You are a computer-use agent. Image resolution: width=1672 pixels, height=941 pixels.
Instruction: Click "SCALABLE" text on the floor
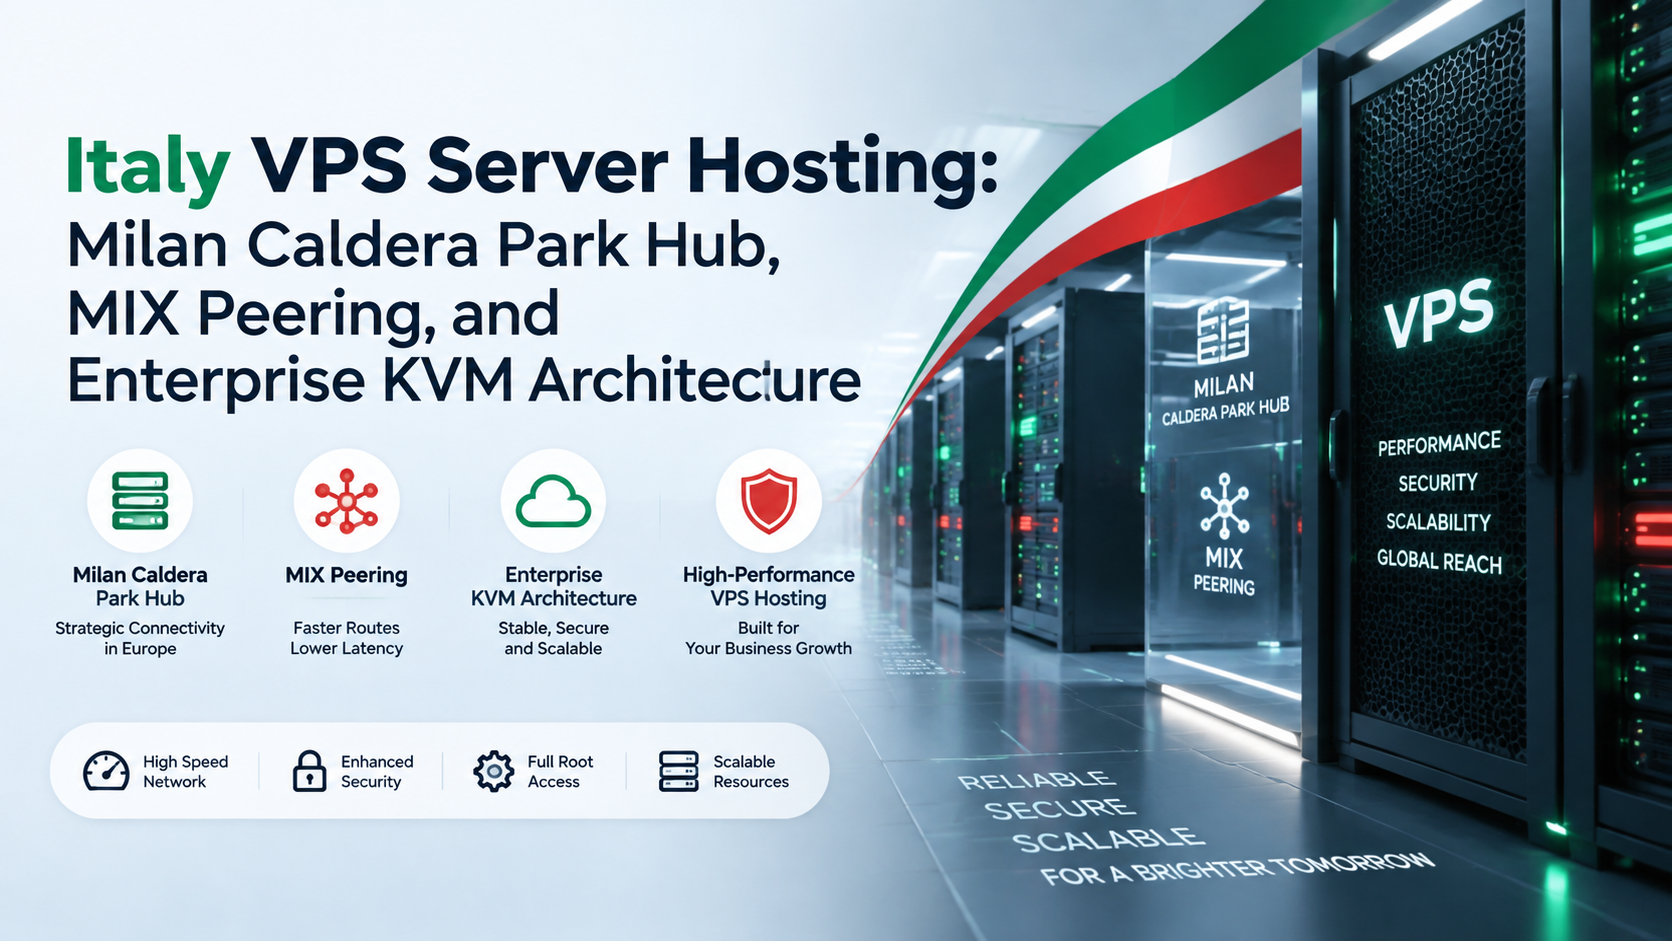[x=1108, y=840]
